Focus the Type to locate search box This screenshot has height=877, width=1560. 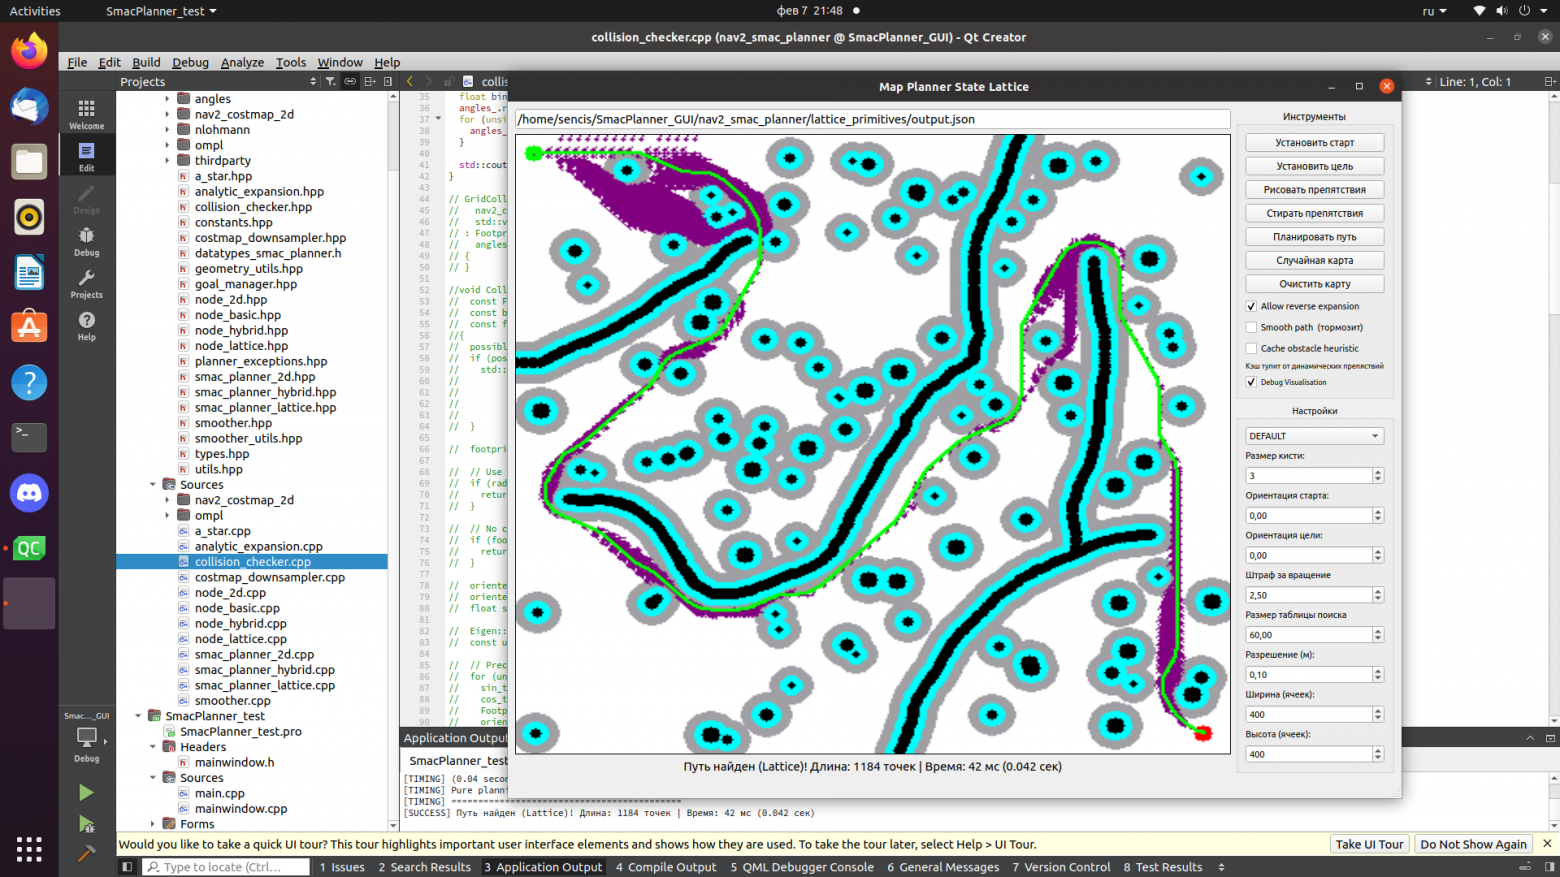pyautogui.click(x=226, y=867)
